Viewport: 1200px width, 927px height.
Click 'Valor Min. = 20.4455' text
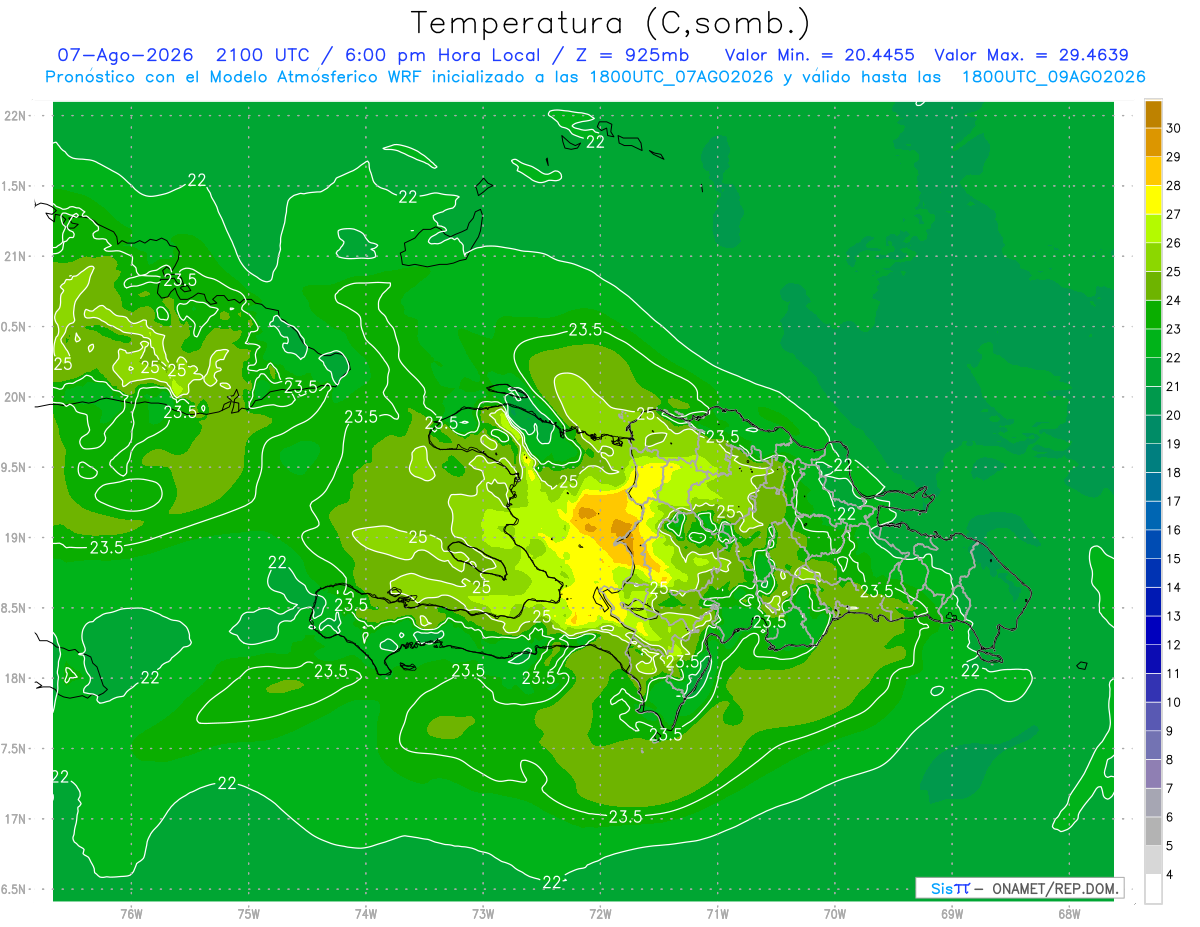pos(819,55)
